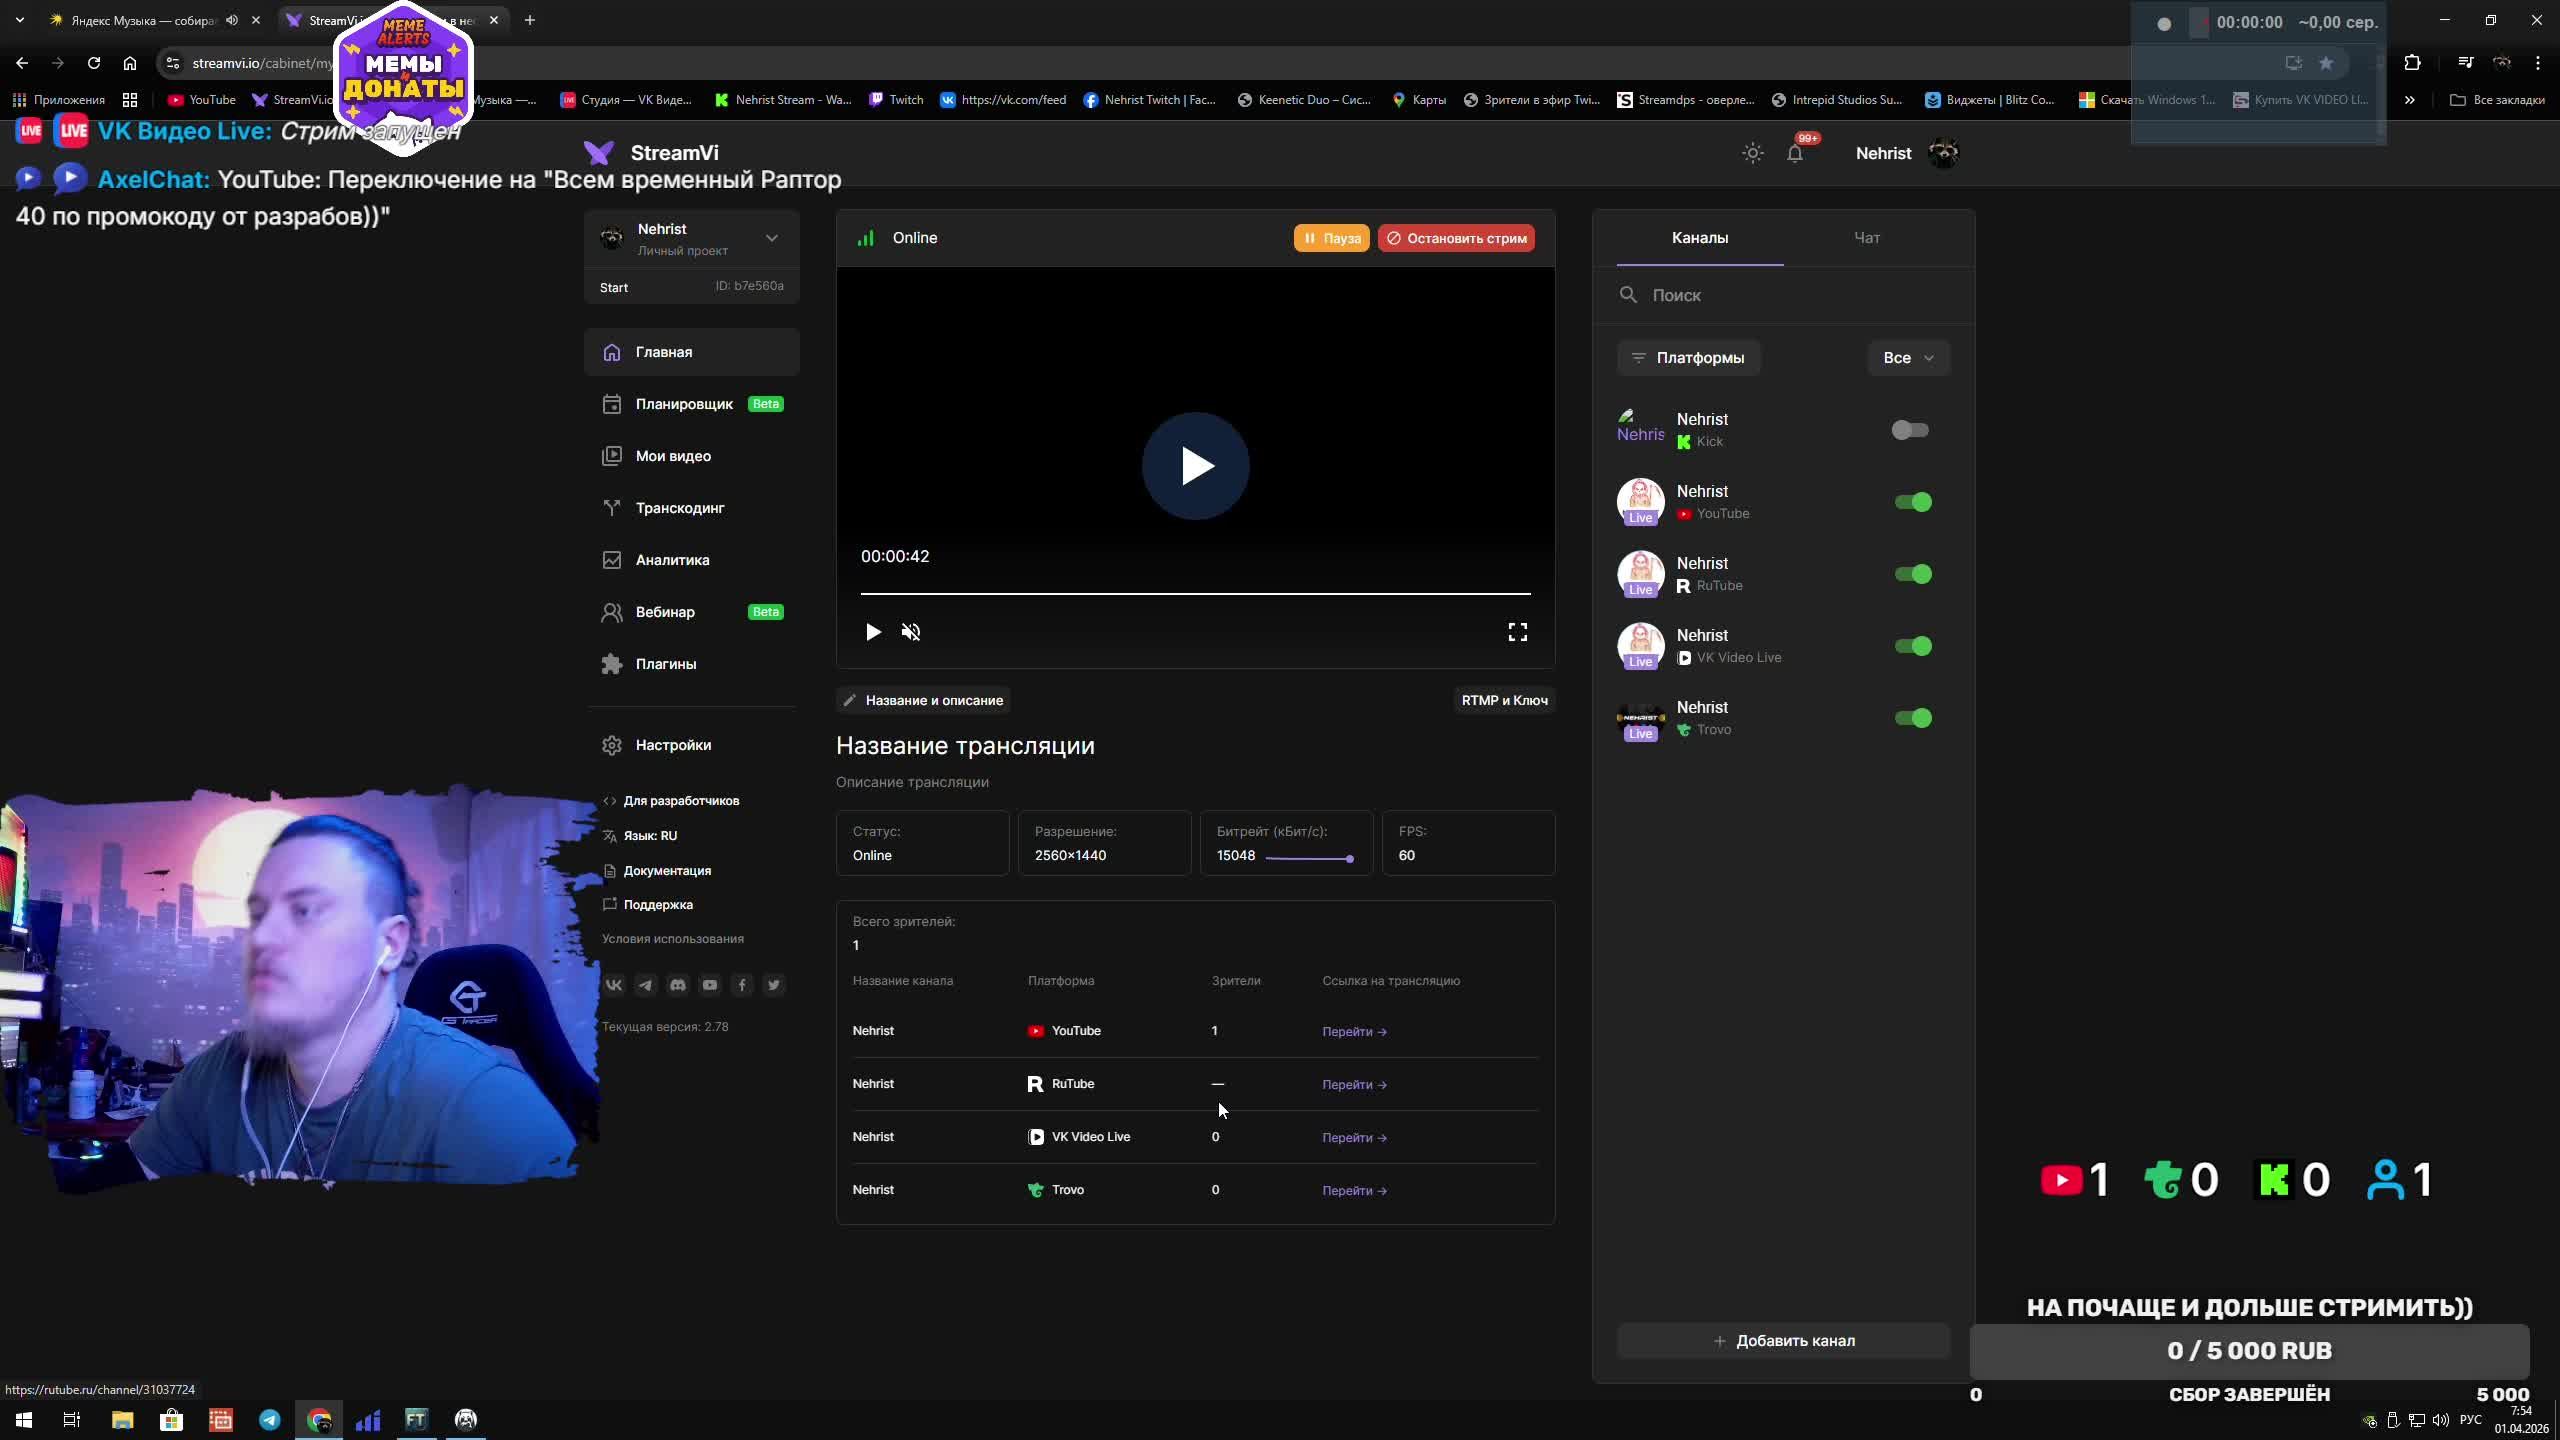Open the notifications bell icon
The image size is (2560, 1440).
click(x=1795, y=153)
